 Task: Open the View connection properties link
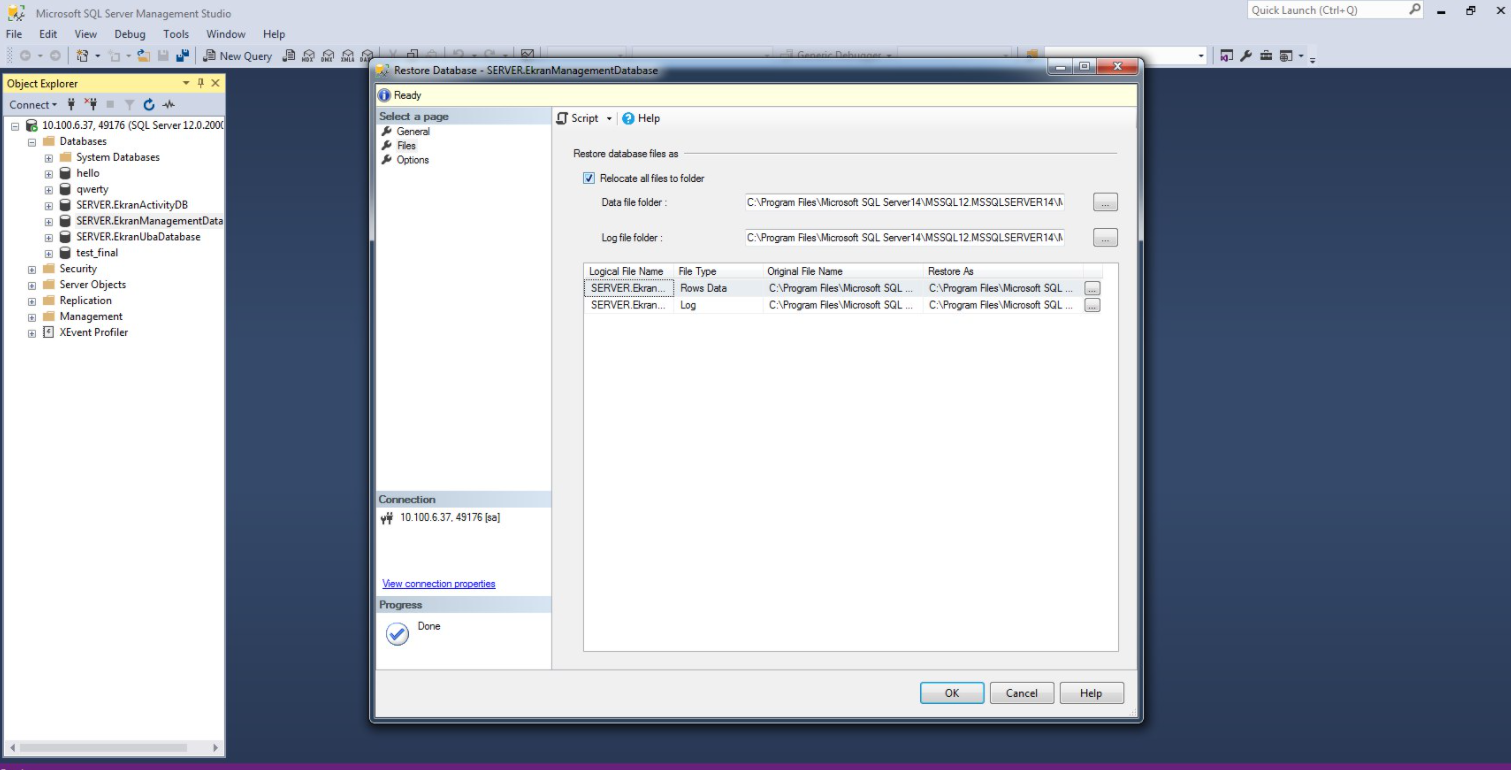[x=438, y=584]
